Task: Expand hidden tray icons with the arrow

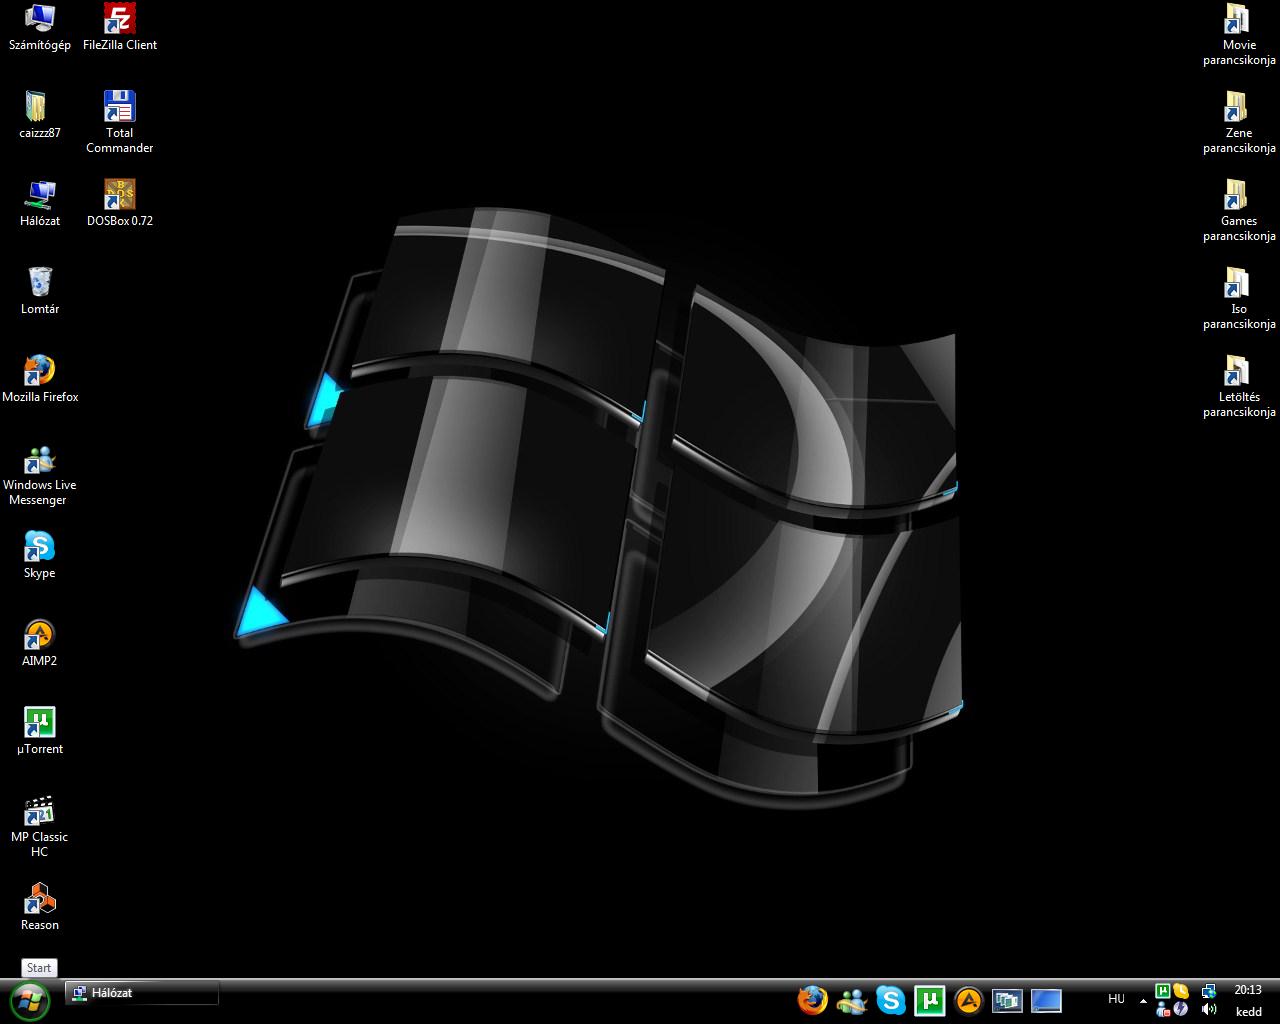Action: click(1143, 1000)
